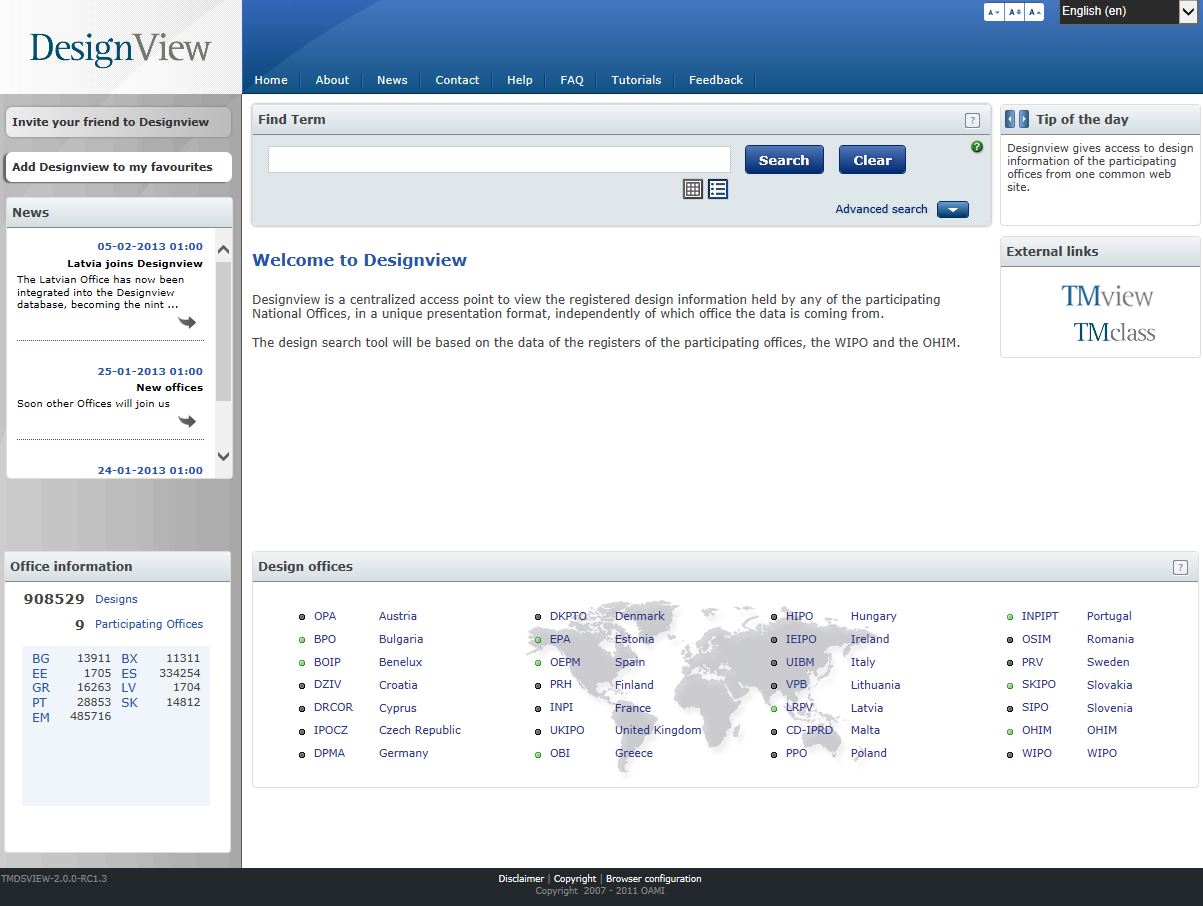Screen dimensions: 1203x906
Task: Open the English (en) language dropdown
Action: [x=1128, y=11]
